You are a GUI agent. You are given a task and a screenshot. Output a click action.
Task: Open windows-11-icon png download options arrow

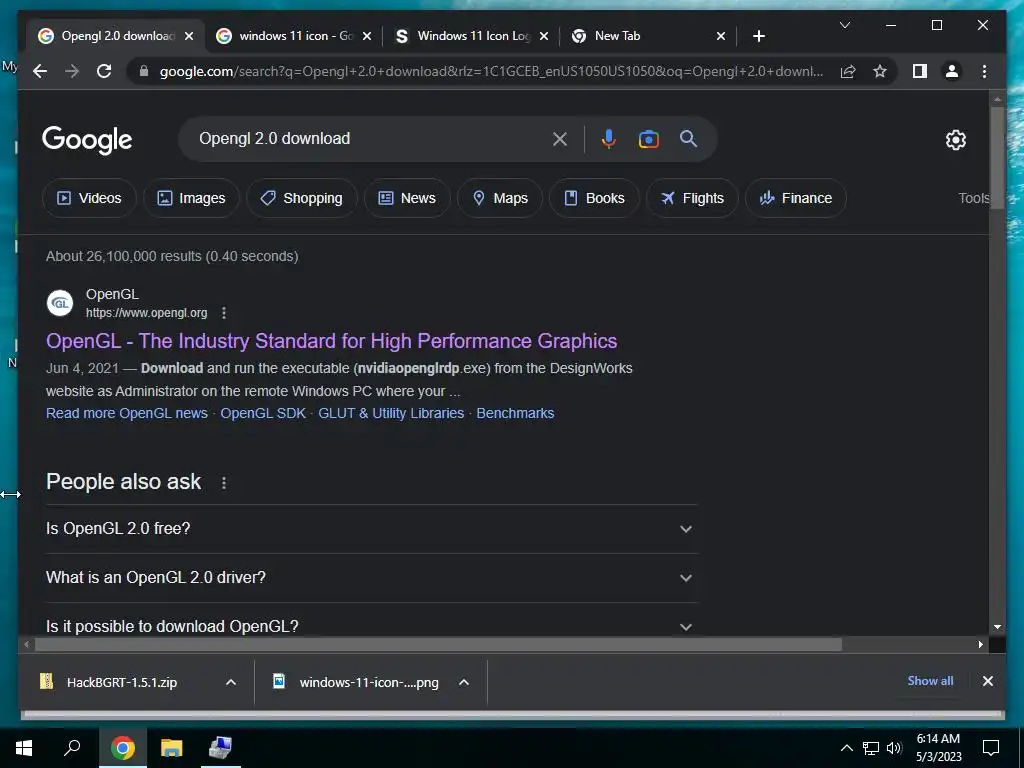[464, 682]
